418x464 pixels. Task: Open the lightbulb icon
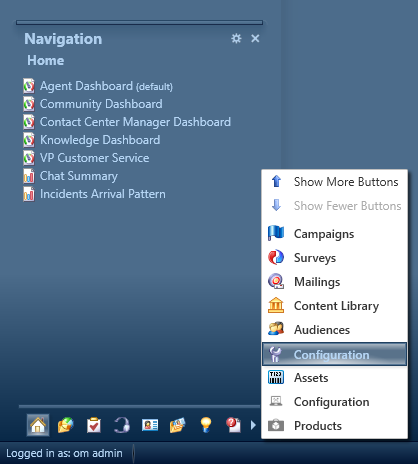tap(206, 425)
